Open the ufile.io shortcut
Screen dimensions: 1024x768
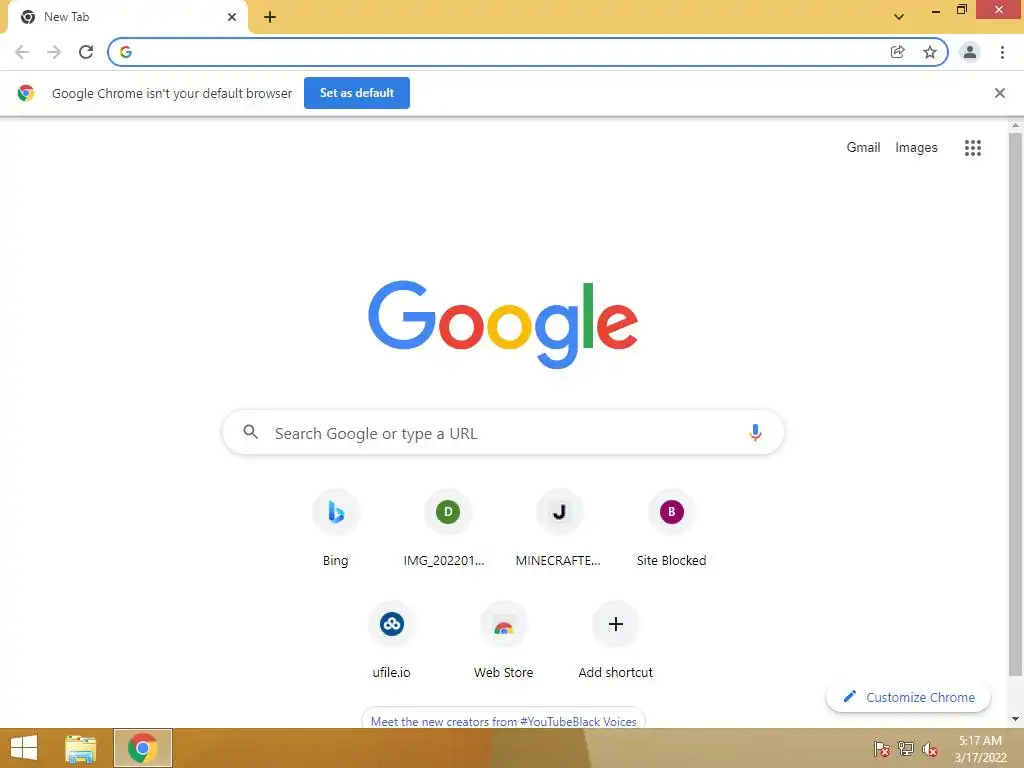tap(391, 641)
